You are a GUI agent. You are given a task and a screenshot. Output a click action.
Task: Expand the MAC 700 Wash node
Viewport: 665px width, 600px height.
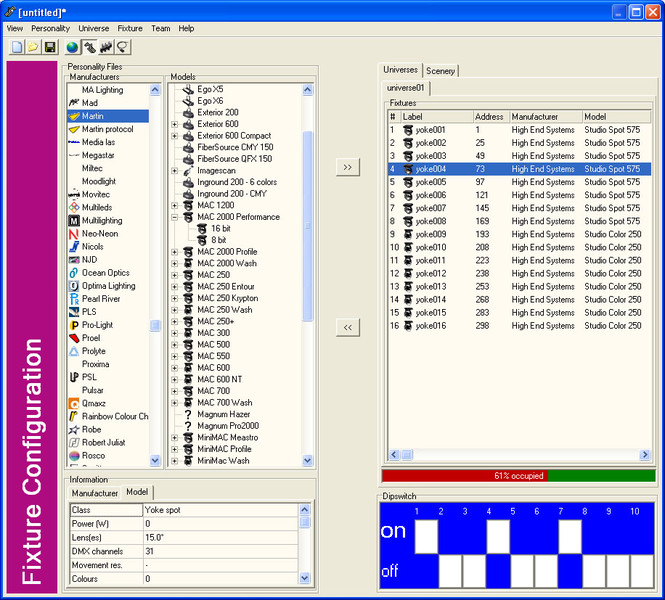coord(174,403)
